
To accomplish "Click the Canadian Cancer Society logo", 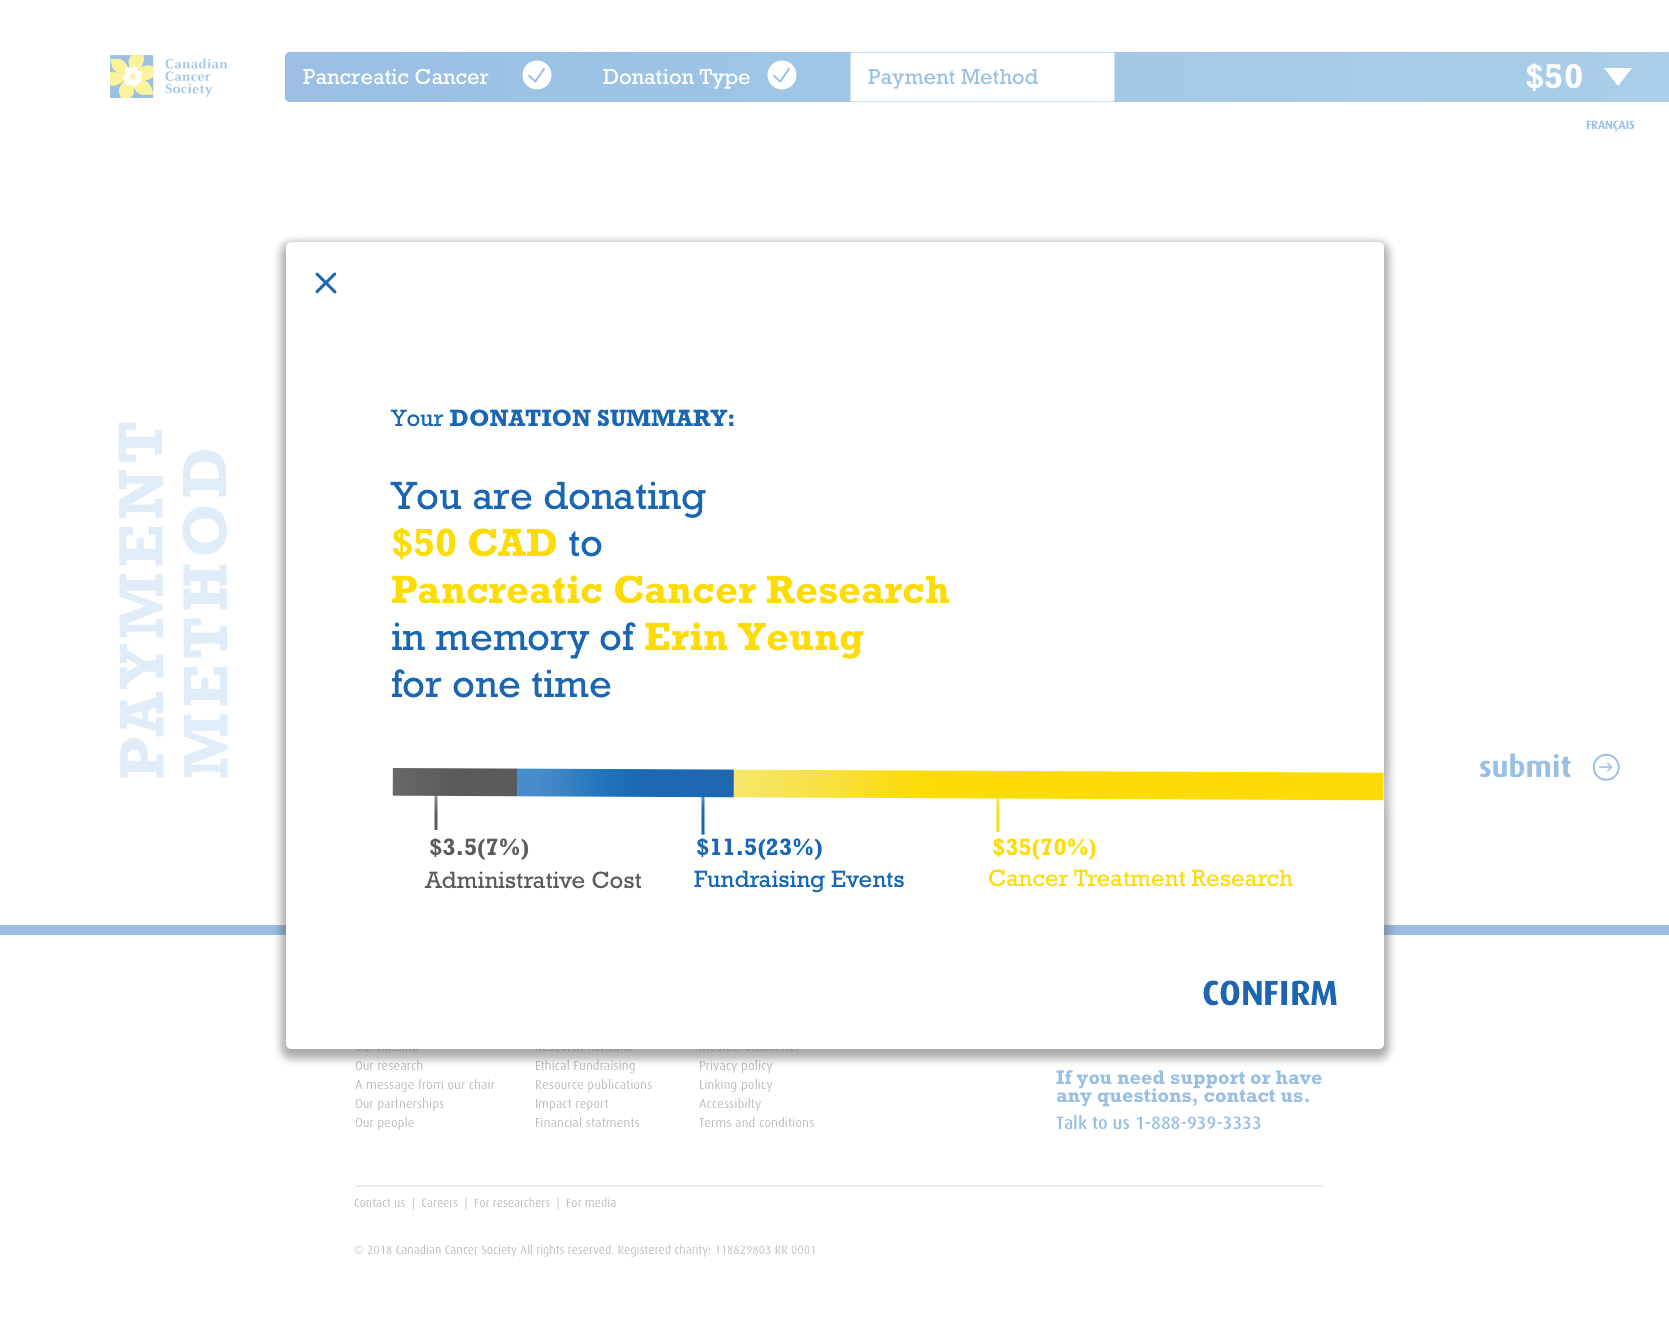I will pos(169,77).
